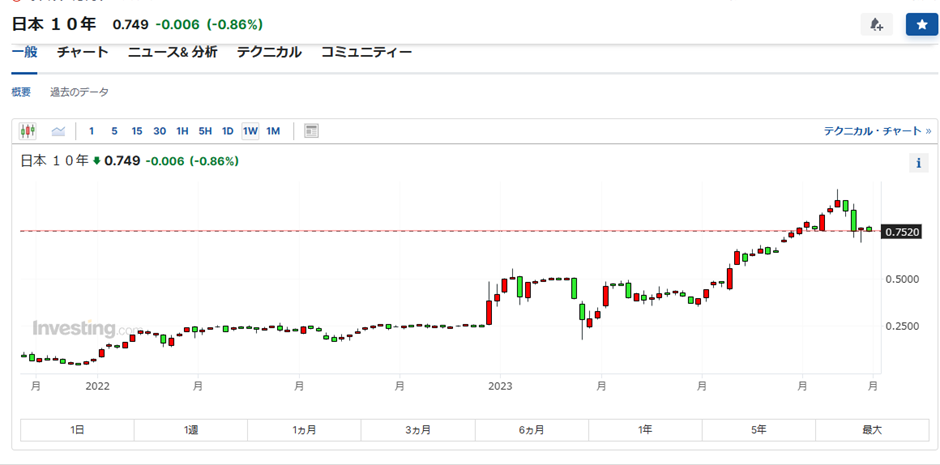
Task: Click the 0.5000 price axis label
Action: 902,279
